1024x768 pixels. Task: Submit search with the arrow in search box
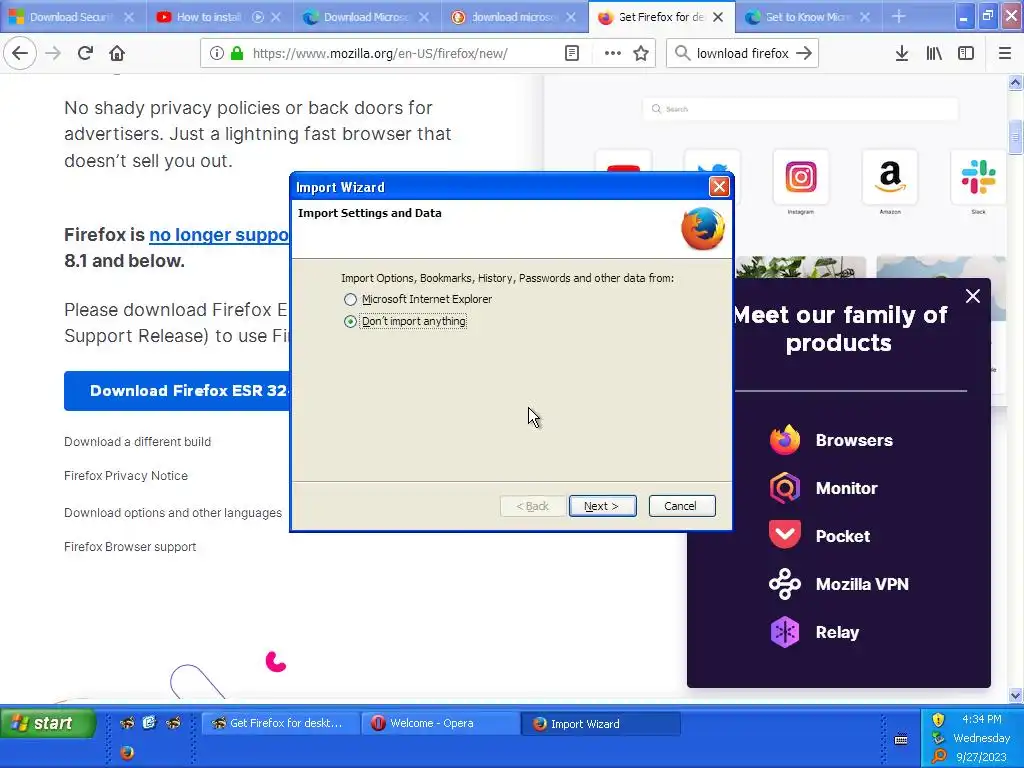coord(804,53)
